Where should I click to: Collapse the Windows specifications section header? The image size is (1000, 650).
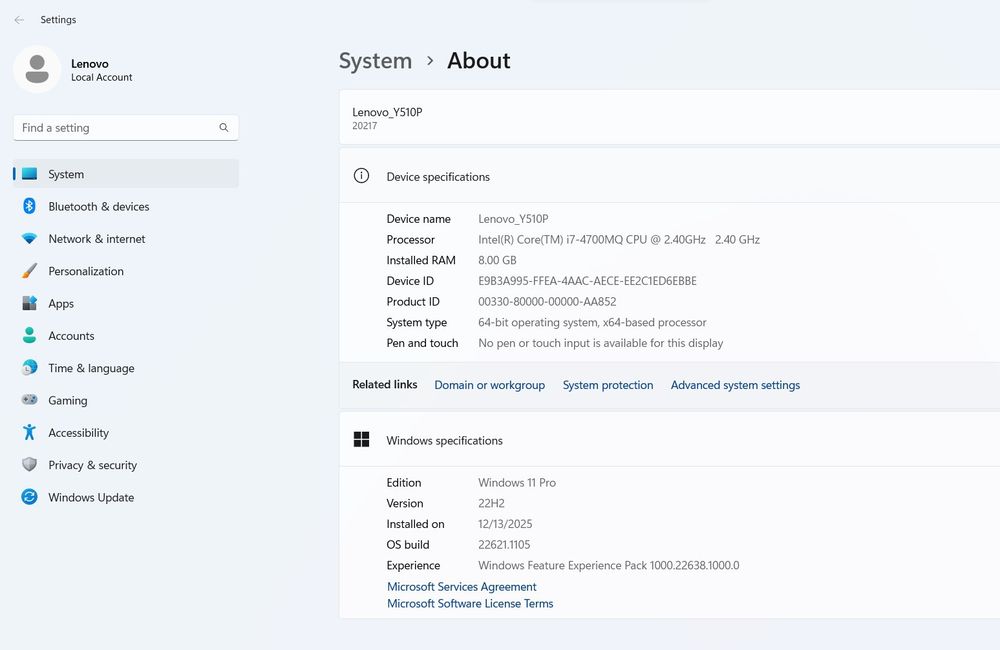pos(444,440)
